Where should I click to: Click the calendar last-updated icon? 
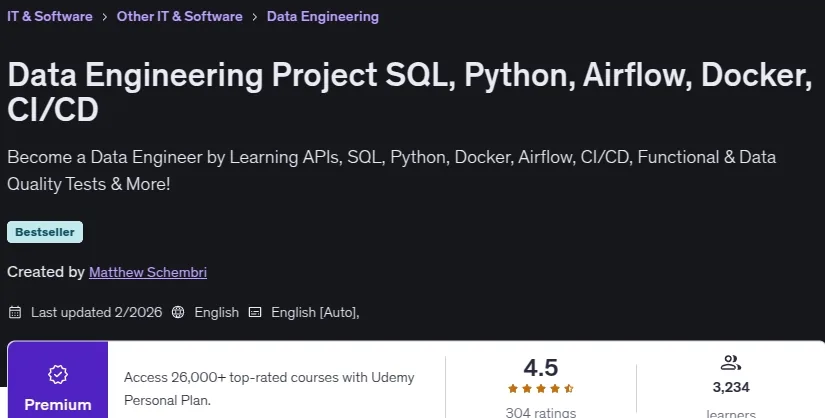(x=15, y=313)
